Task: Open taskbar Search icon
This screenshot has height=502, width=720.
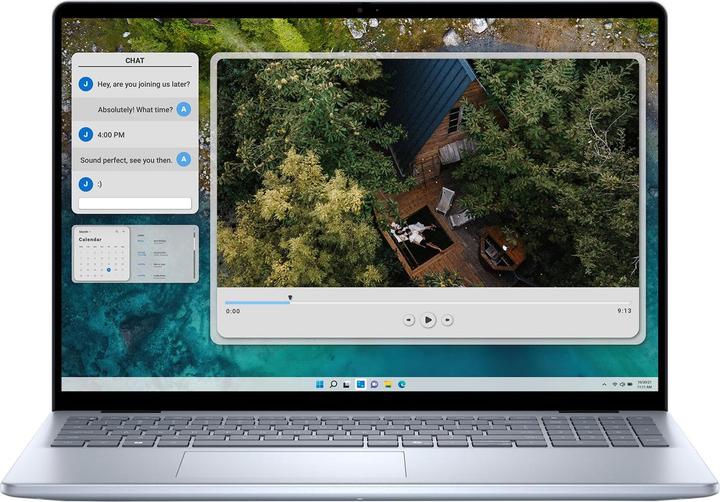Action: tap(333, 384)
